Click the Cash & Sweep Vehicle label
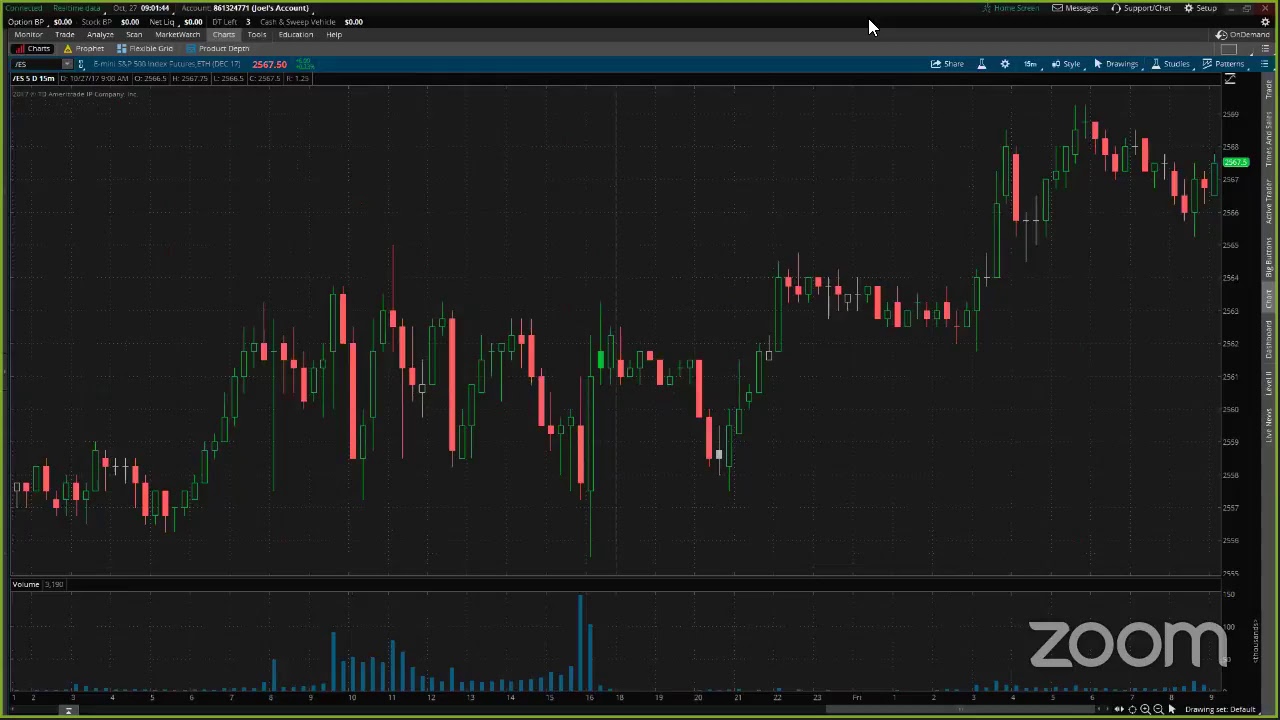1280x720 pixels. click(298, 21)
